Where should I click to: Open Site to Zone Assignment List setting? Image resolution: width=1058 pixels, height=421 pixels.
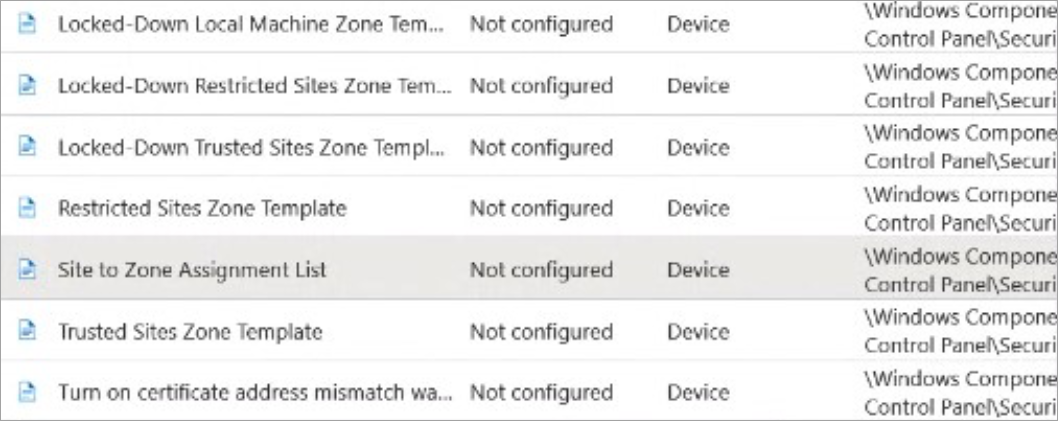click(192, 270)
